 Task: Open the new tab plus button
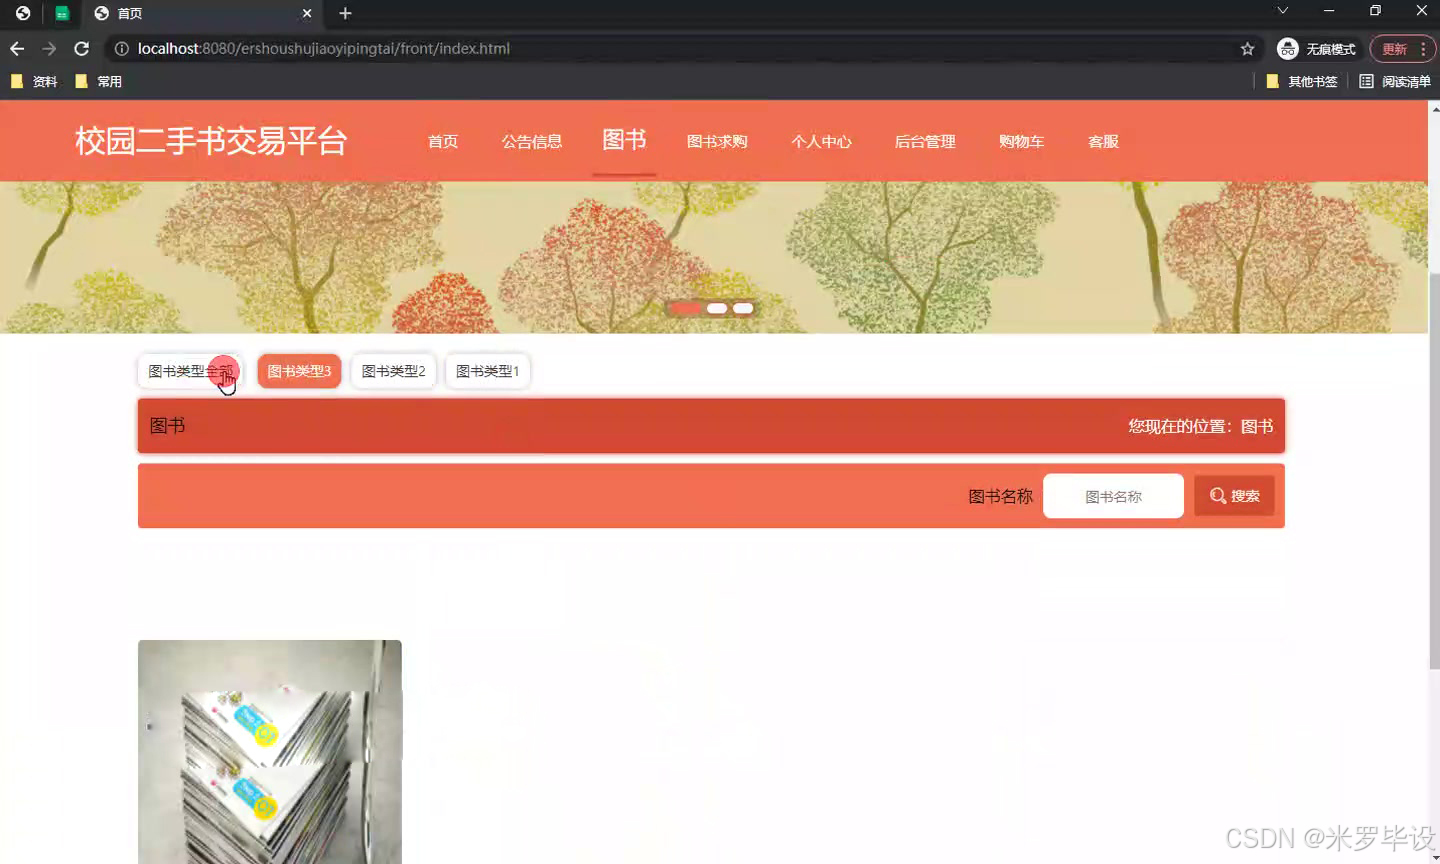pyautogui.click(x=345, y=13)
